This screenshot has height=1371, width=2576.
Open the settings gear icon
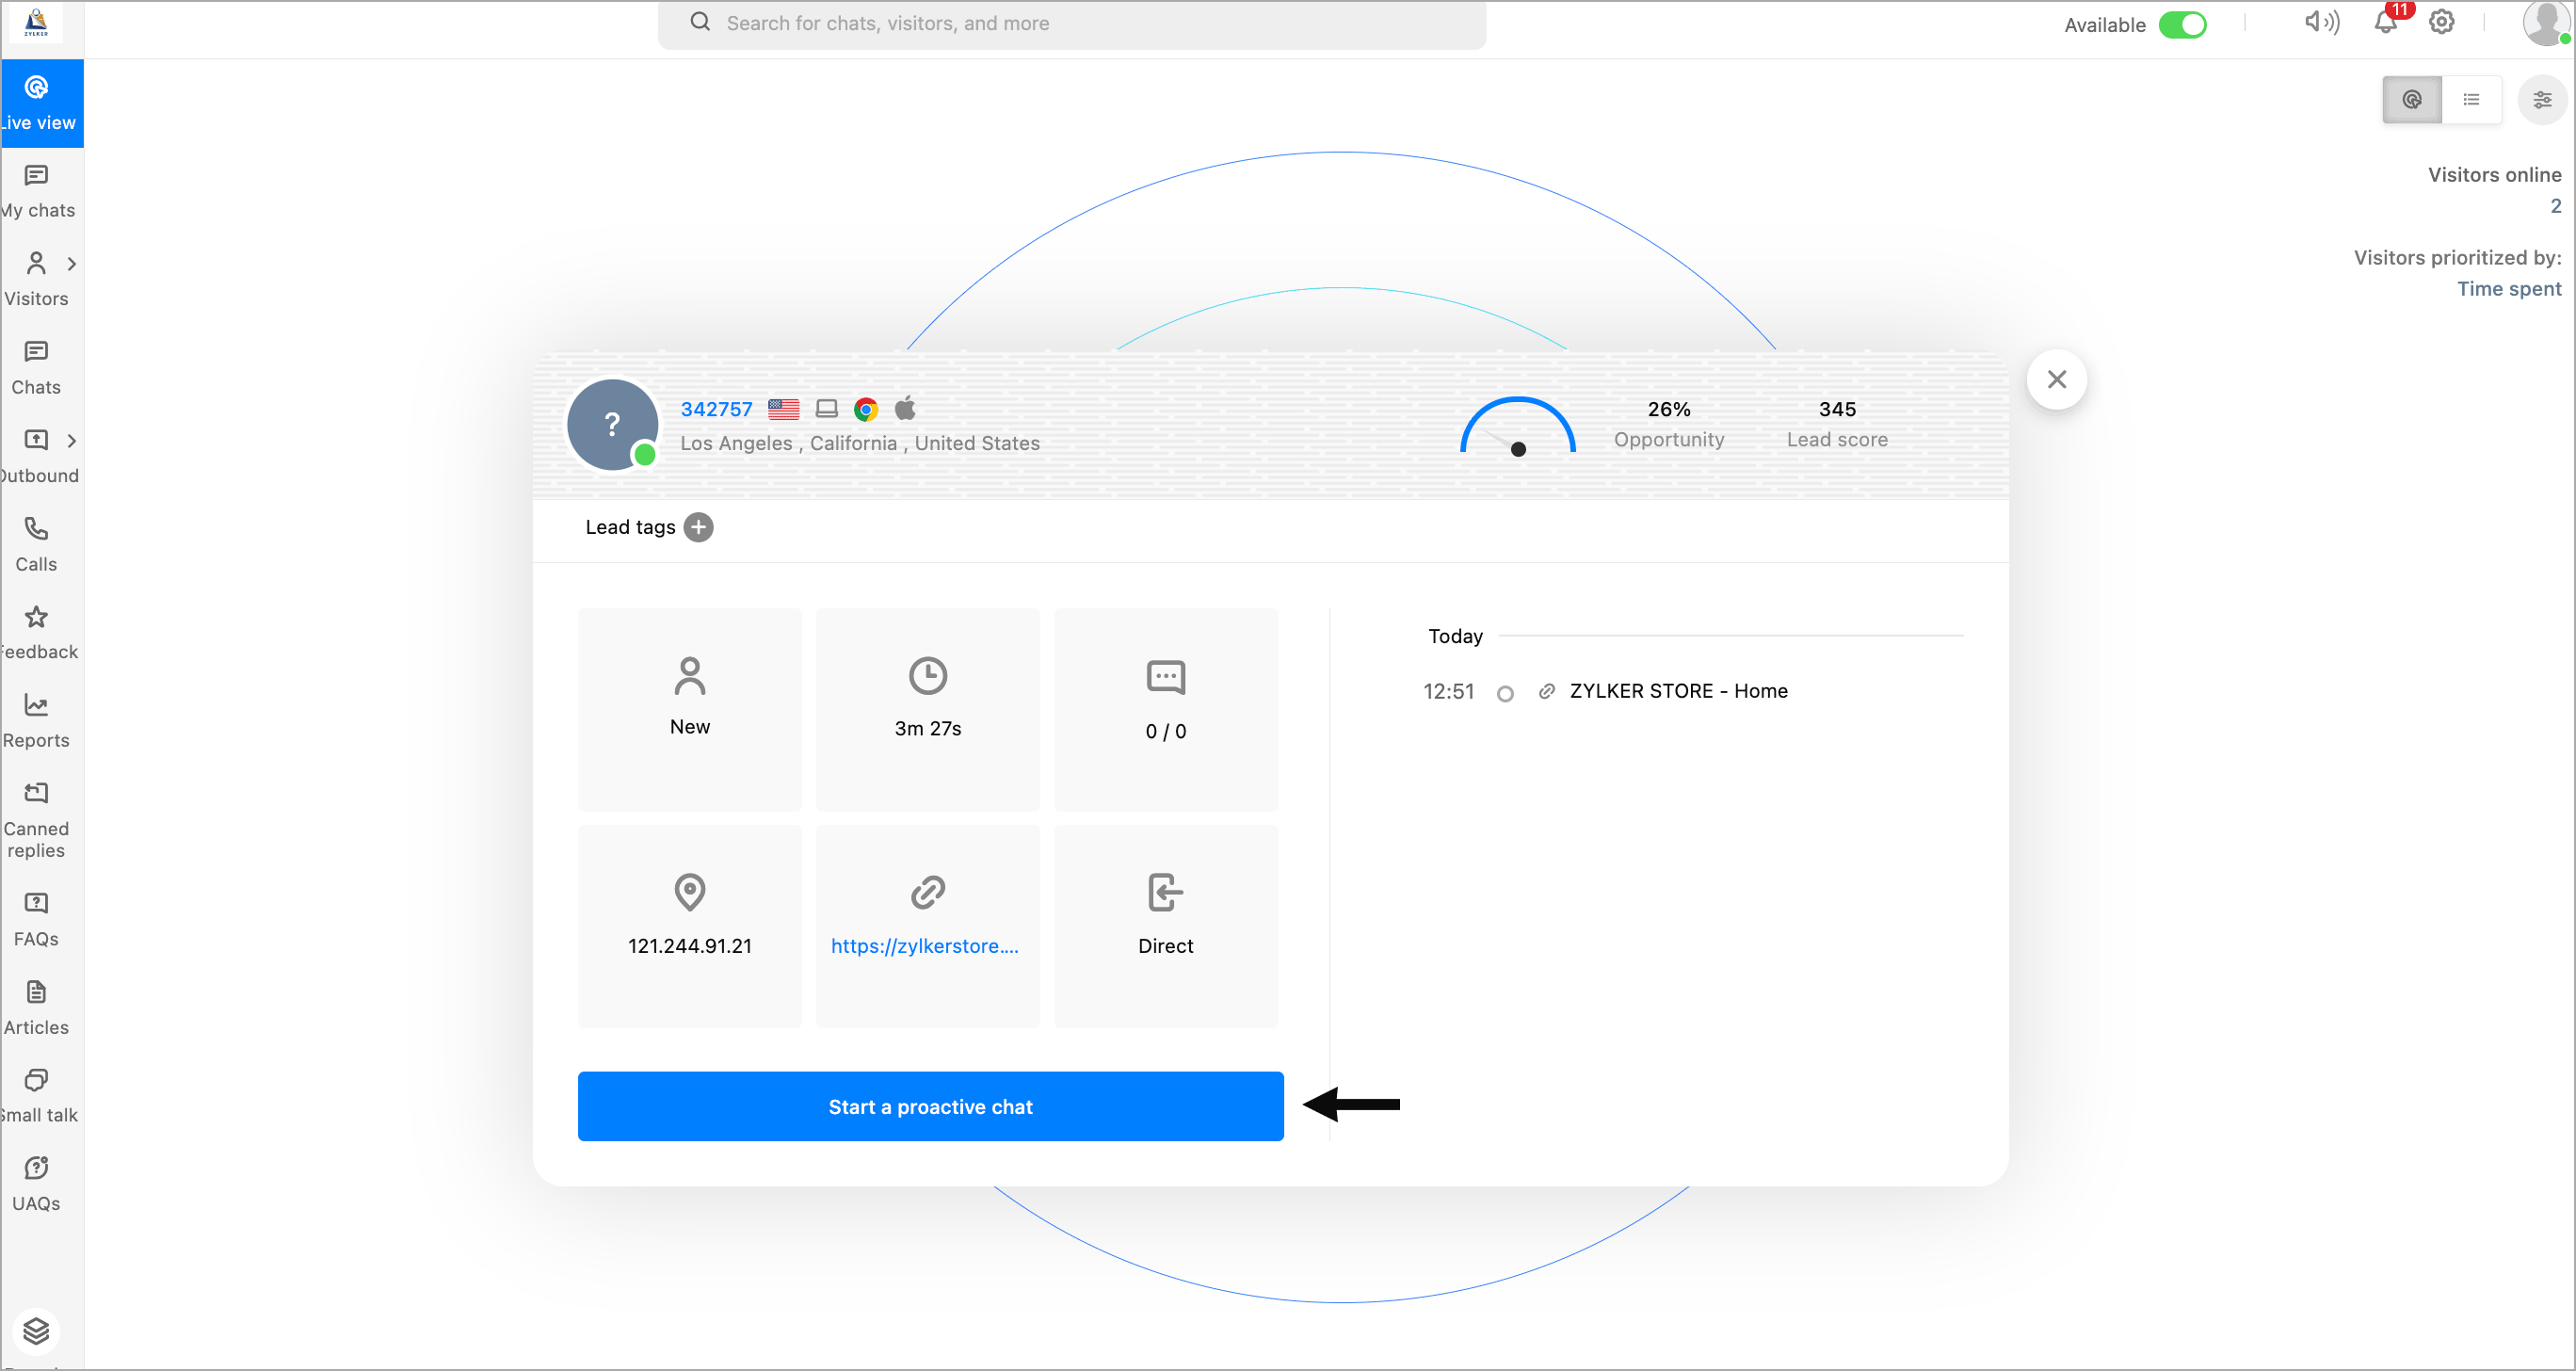coord(2441,23)
